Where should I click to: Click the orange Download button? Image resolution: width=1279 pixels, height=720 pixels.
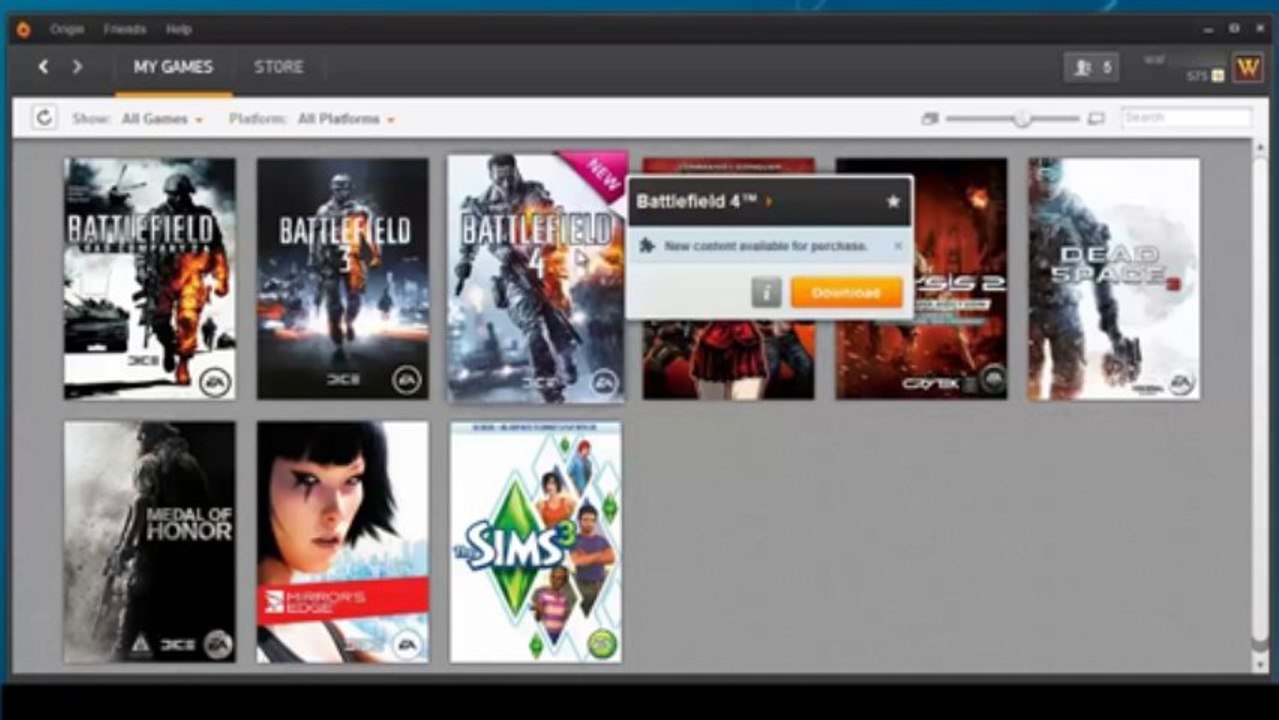[x=846, y=292]
